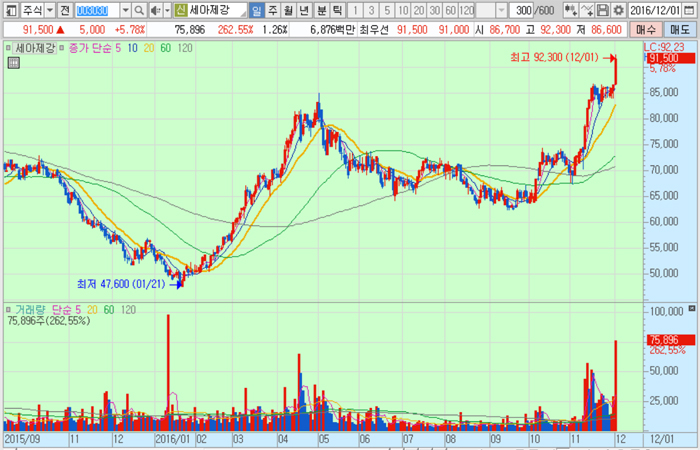Open the stock code history dropdown
The width and height of the screenshot is (700, 450).
[x=126, y=10]
